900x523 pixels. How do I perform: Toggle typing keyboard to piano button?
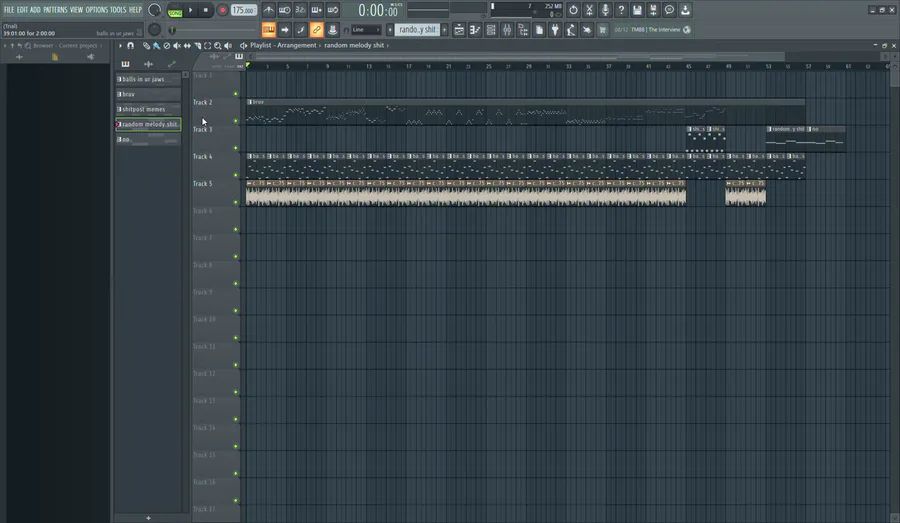coord(269,30)
